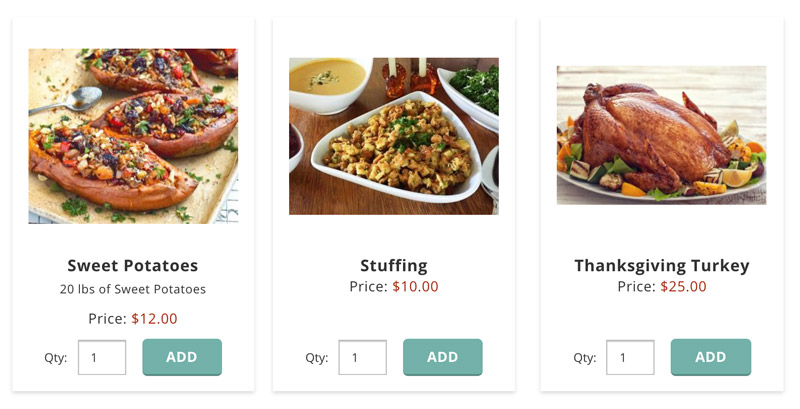Add Sweet Potatoes to the cart
Screen dimensions: 800x409
click(x=182, y=357)
